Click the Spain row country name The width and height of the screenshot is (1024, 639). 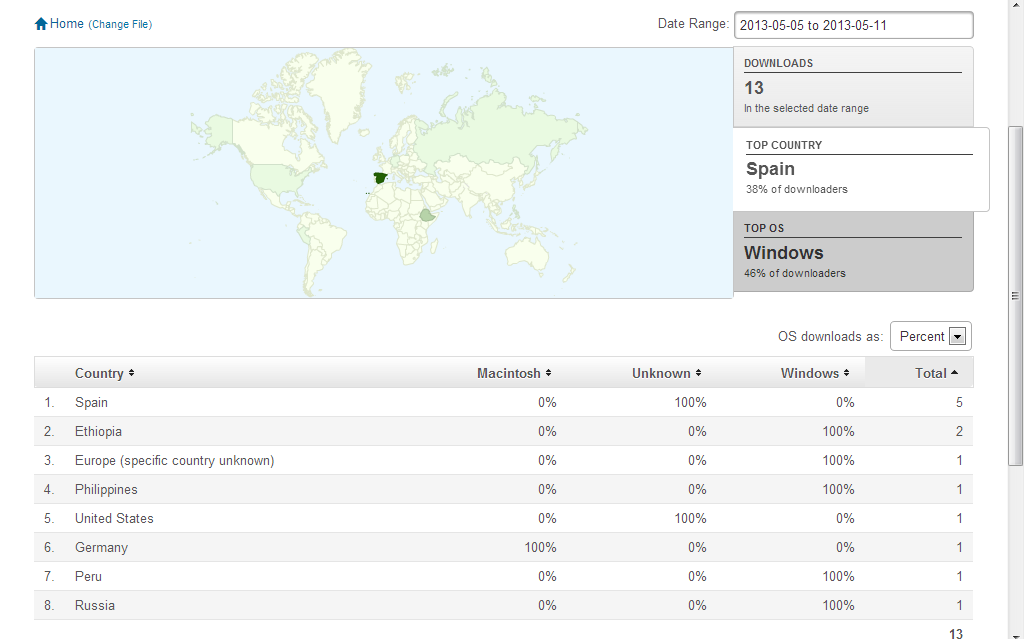(91, 402)
